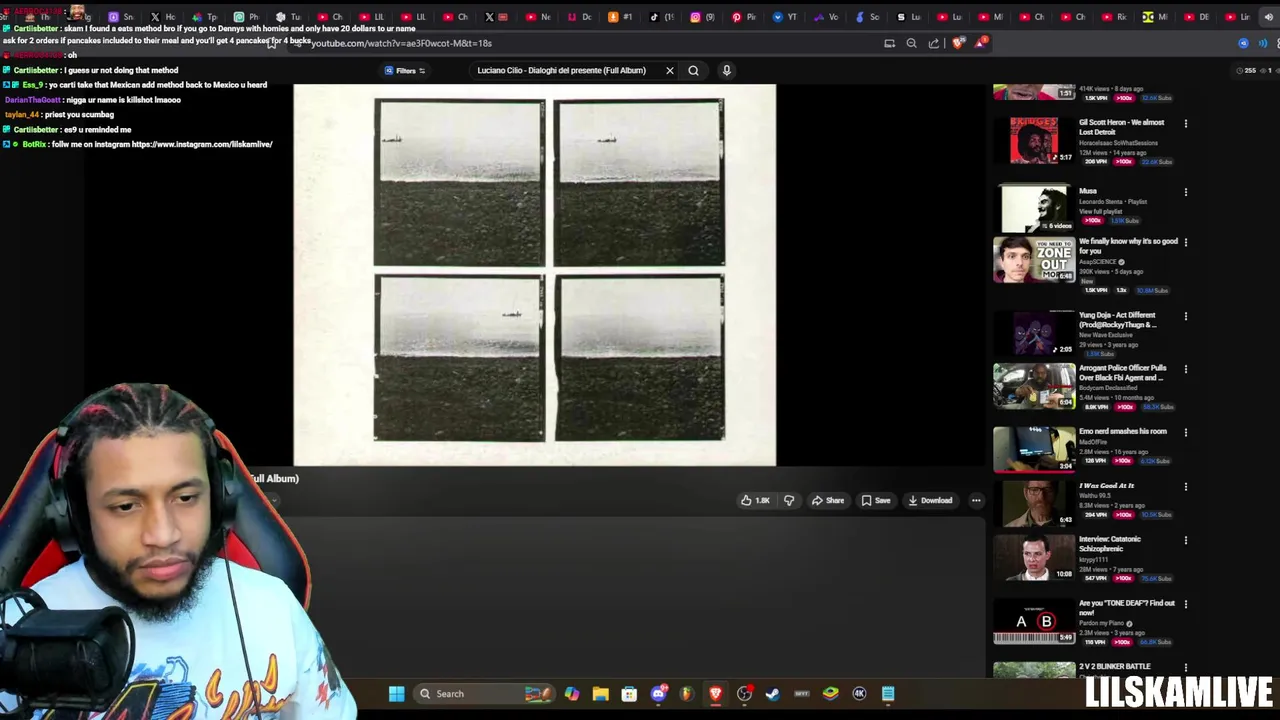The image size is (1280, 720).
Task: Open Notepad from the taskbar
Action: [x=888, y=694]
